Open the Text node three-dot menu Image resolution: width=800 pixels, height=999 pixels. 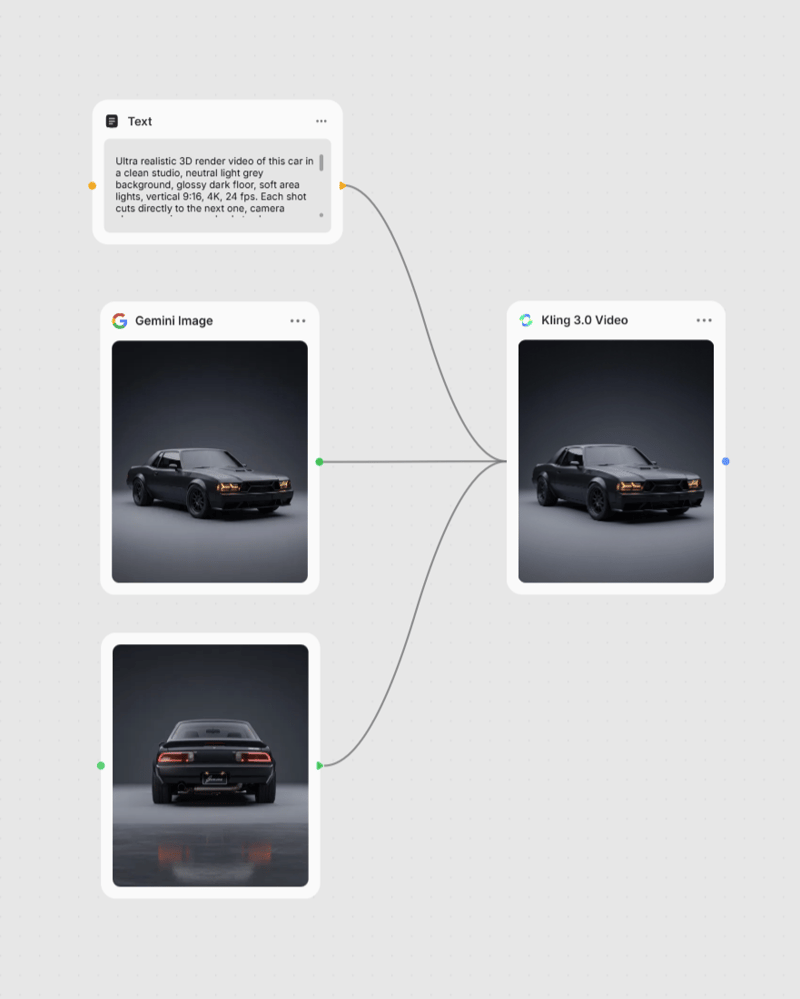pyautogui.click(x=321, y=121)
